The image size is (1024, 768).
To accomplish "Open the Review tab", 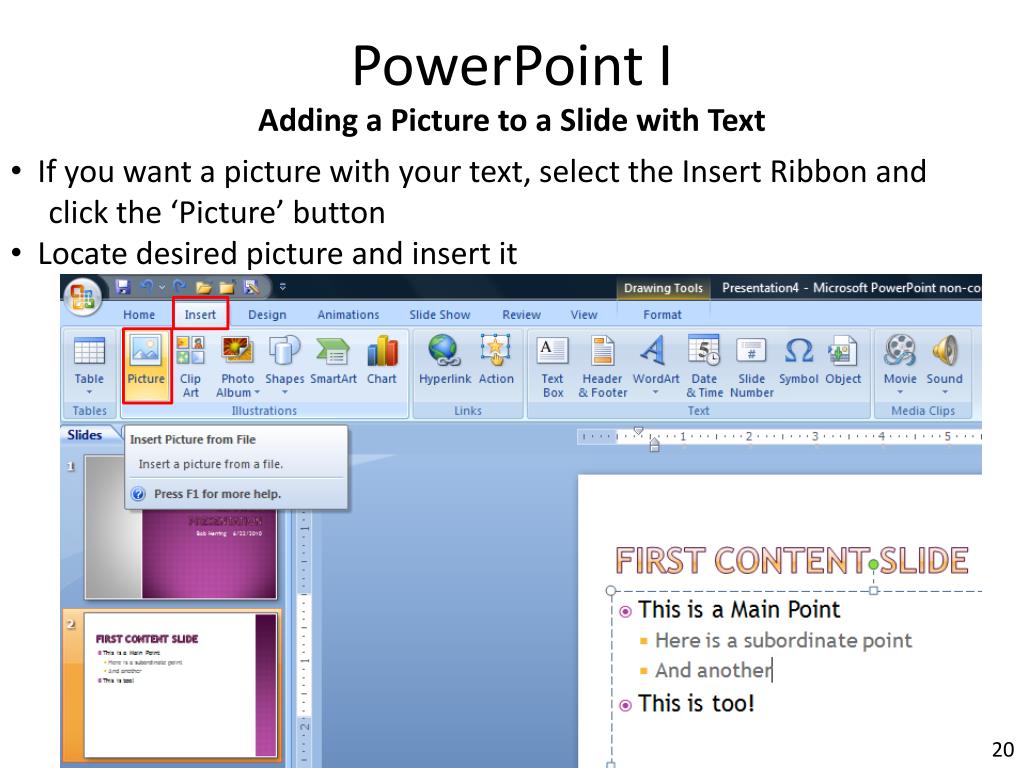I will click(521, 315).
